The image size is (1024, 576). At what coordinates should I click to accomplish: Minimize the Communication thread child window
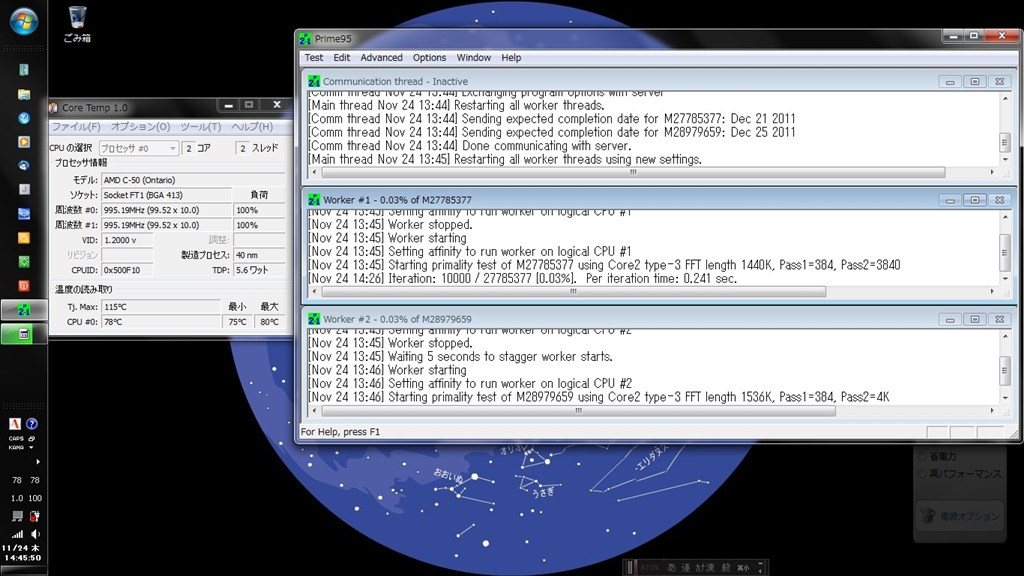pyautogui.click(x=950, y=82)
